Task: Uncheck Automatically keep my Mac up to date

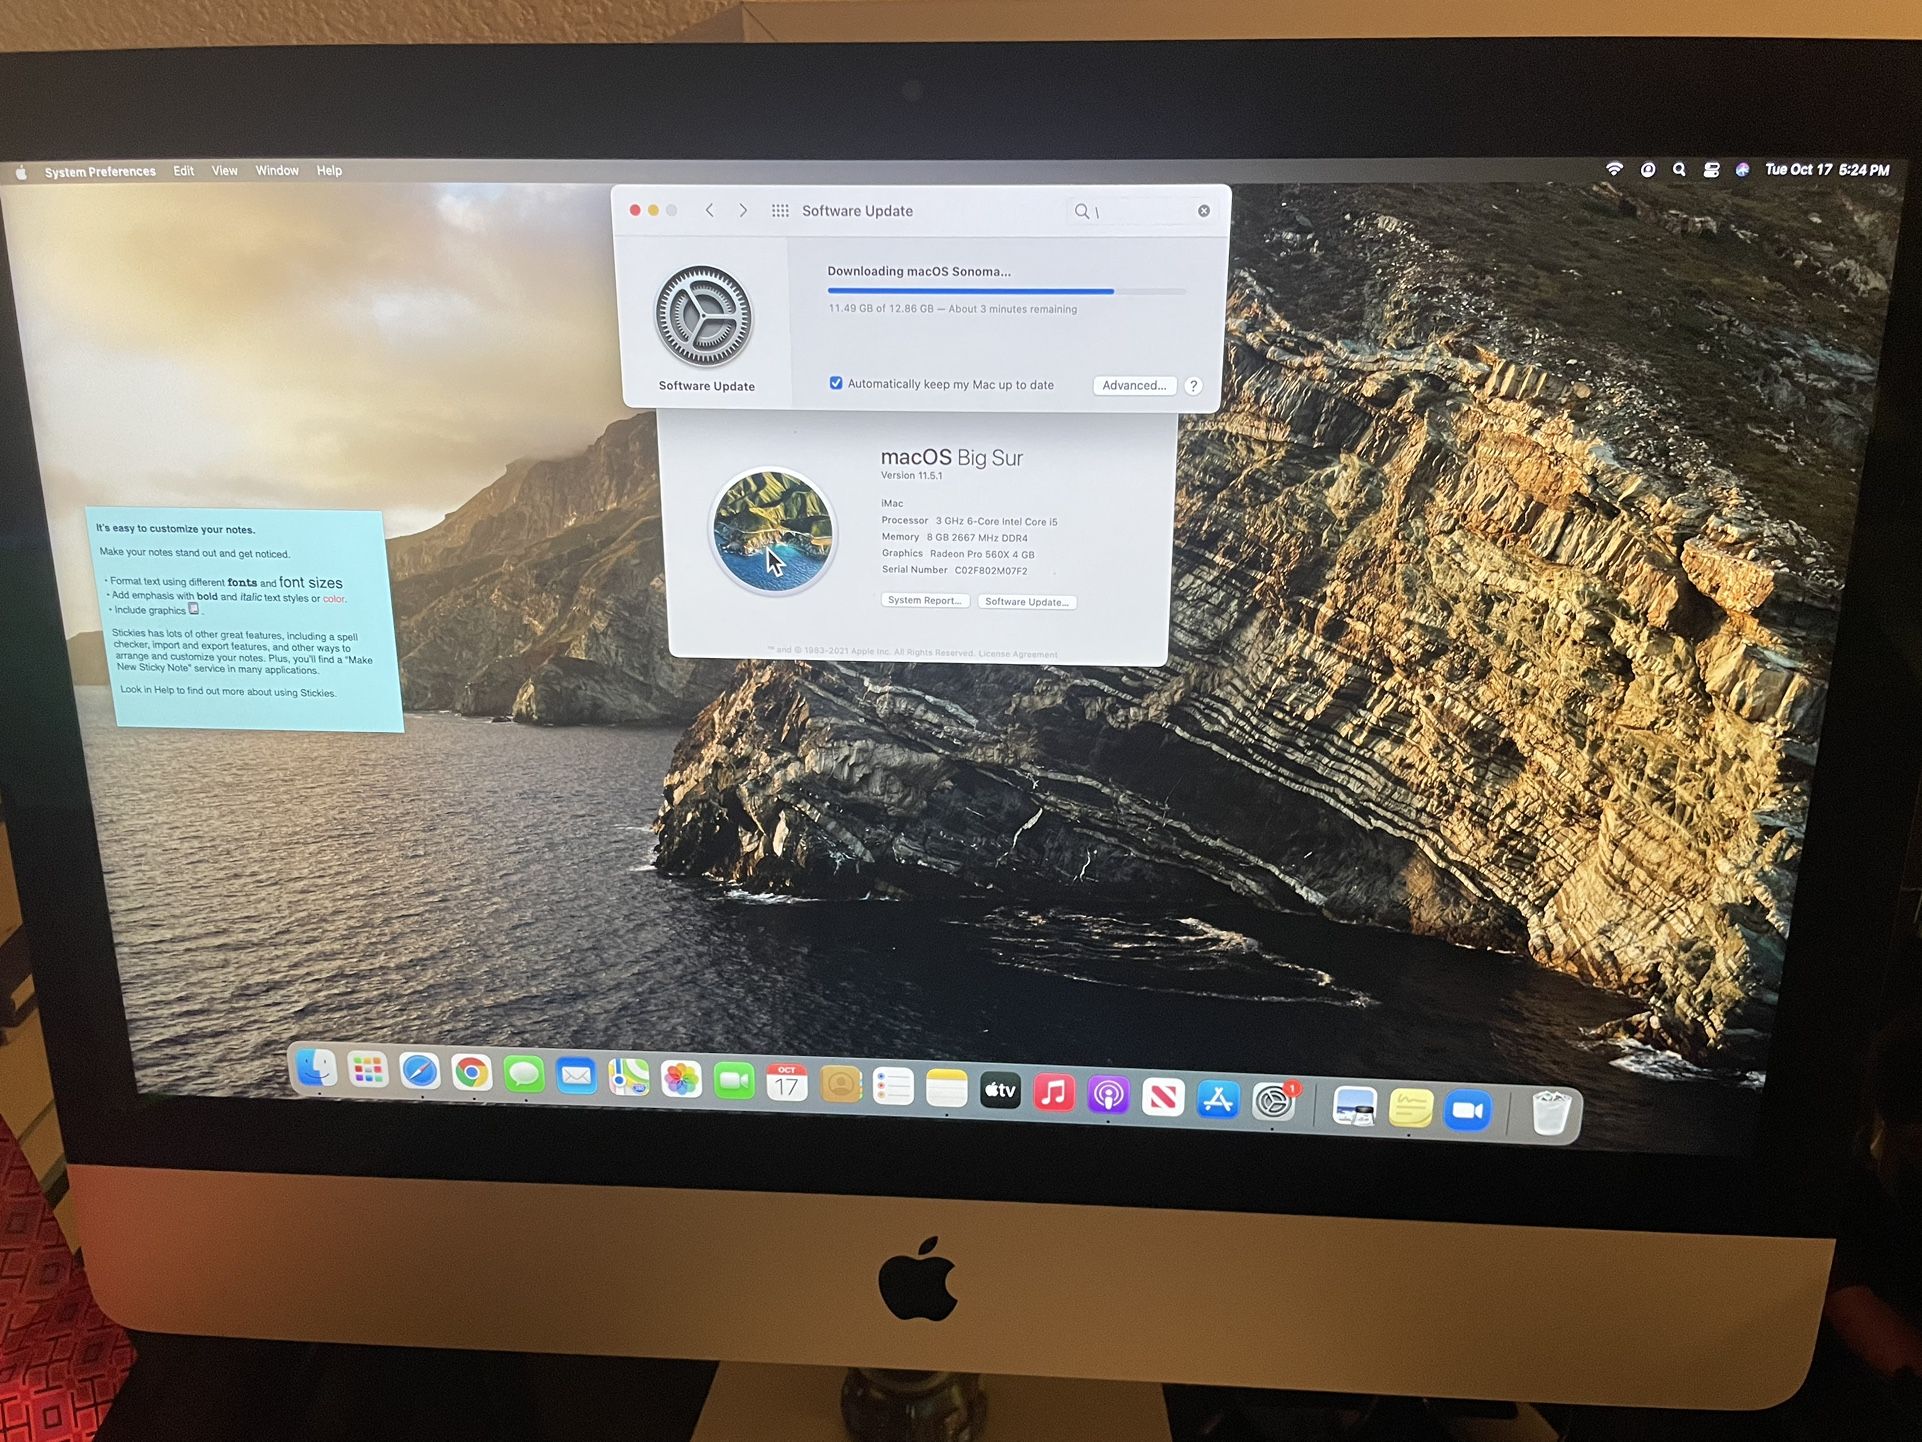Action: point(836,383)
